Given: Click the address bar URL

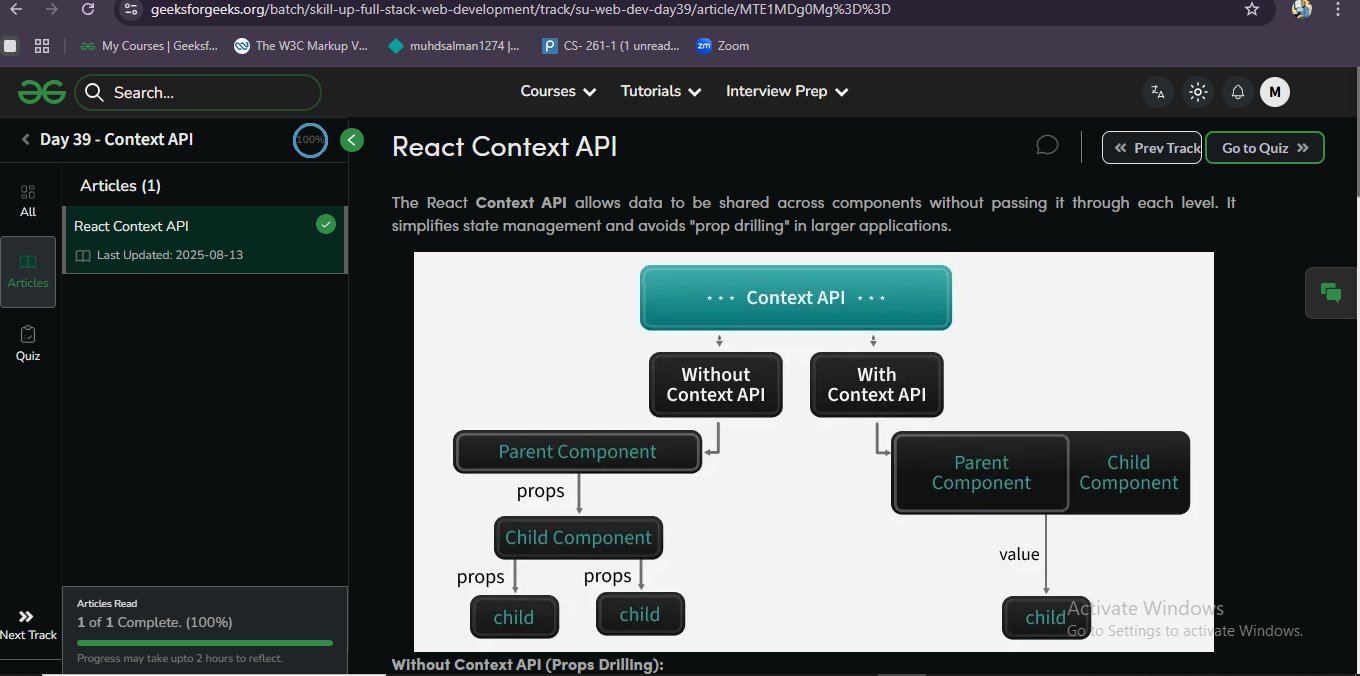Looking at the screenshot, I should pyautogui.click(x=520, y=10).
